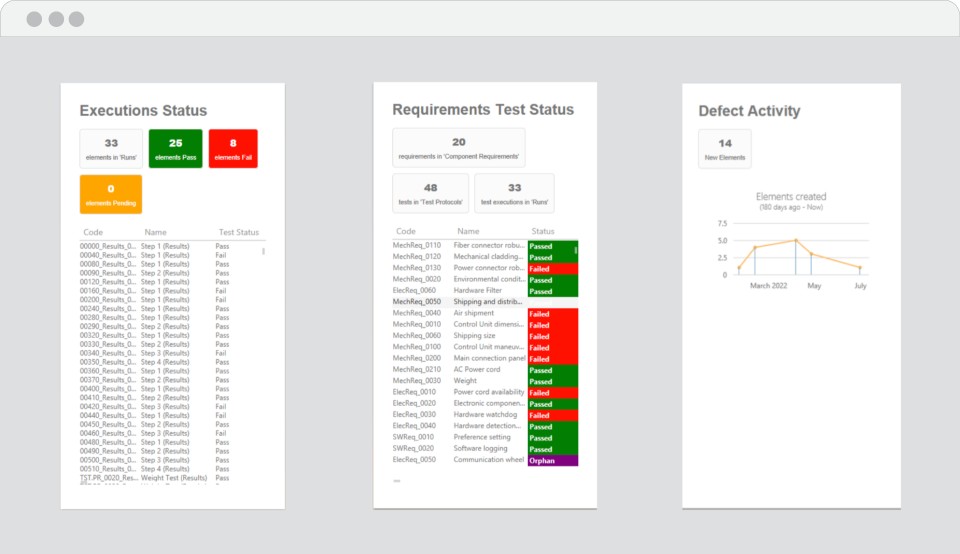Select the 00420_Results_0... execution row
960x554 pixels.
pos(171,406)
